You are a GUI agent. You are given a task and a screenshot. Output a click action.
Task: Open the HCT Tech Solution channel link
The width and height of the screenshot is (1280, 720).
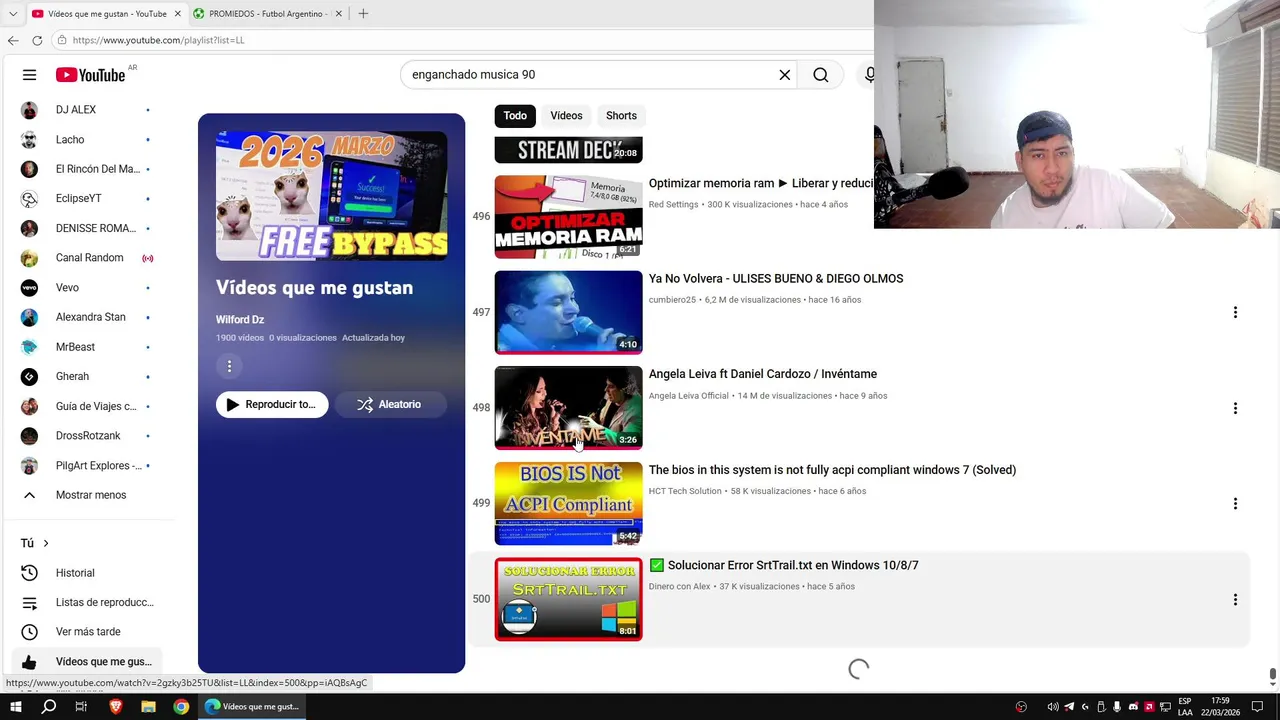tap(685, 491)
